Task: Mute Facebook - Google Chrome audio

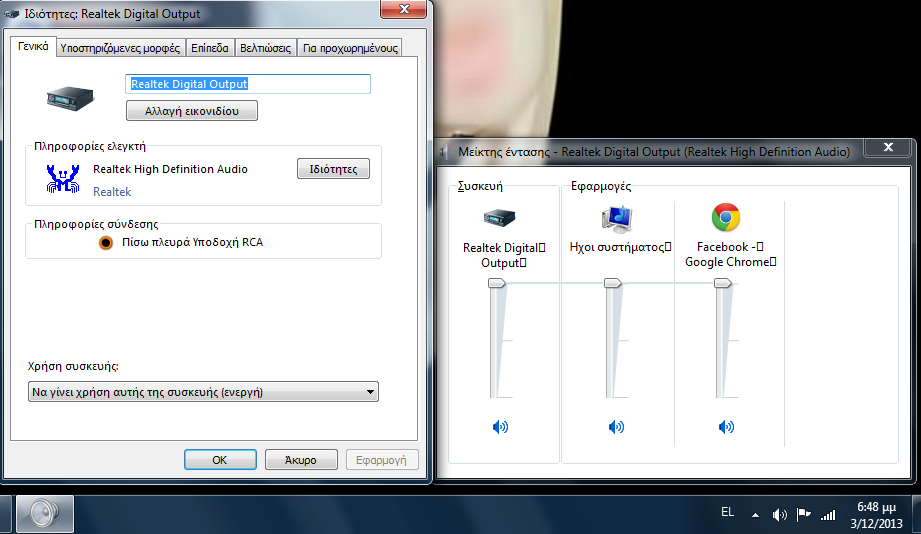Action: click(x=726, y=427)
